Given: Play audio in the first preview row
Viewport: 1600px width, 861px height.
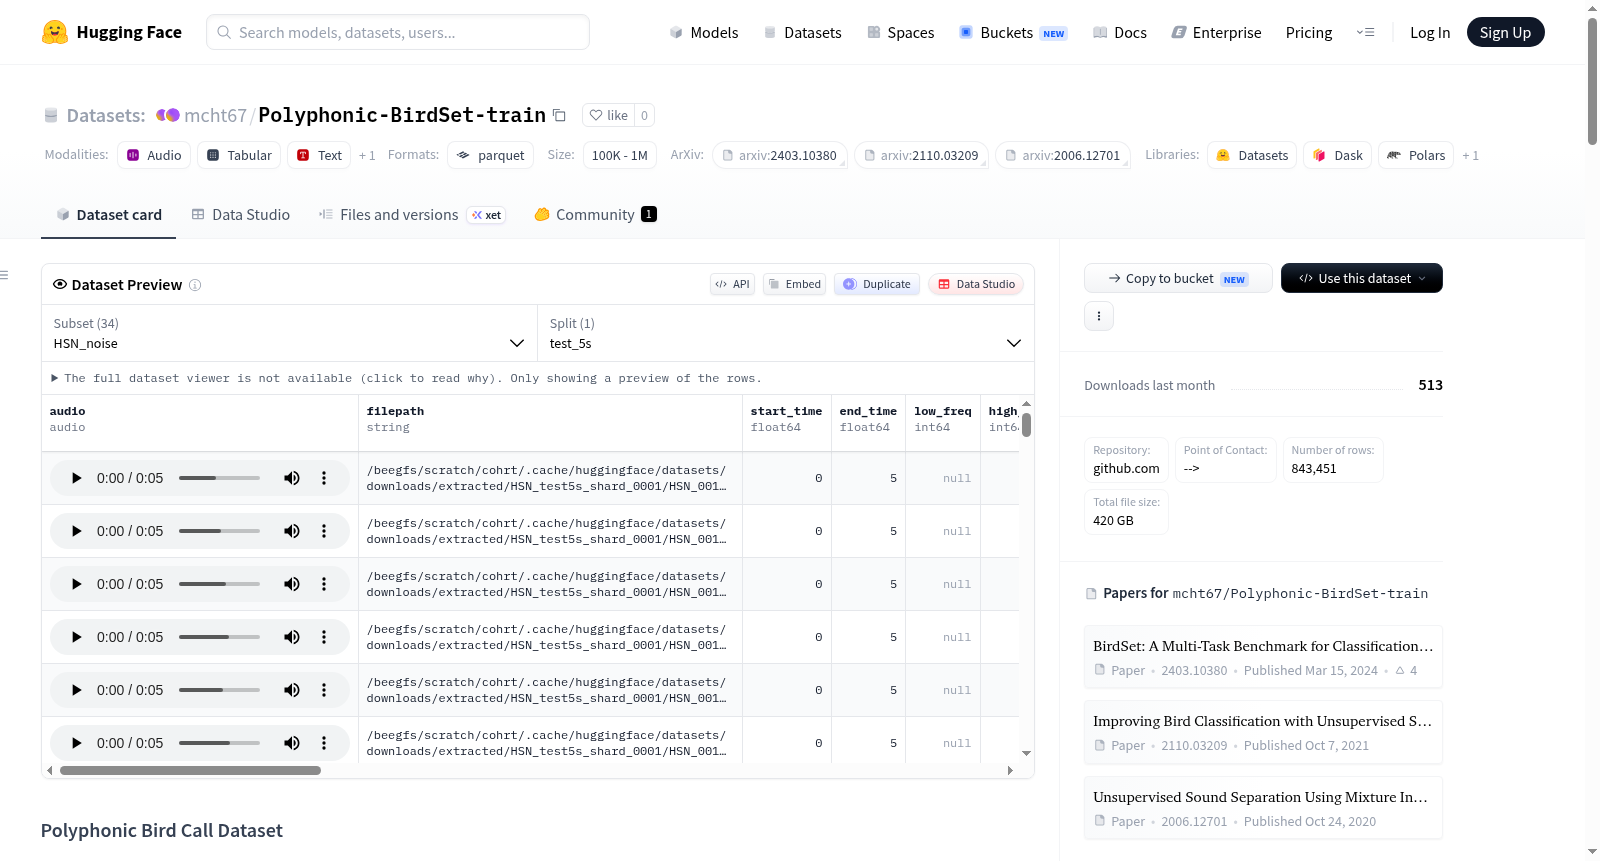Looking at the screenshot, I should tap(76, 478).
